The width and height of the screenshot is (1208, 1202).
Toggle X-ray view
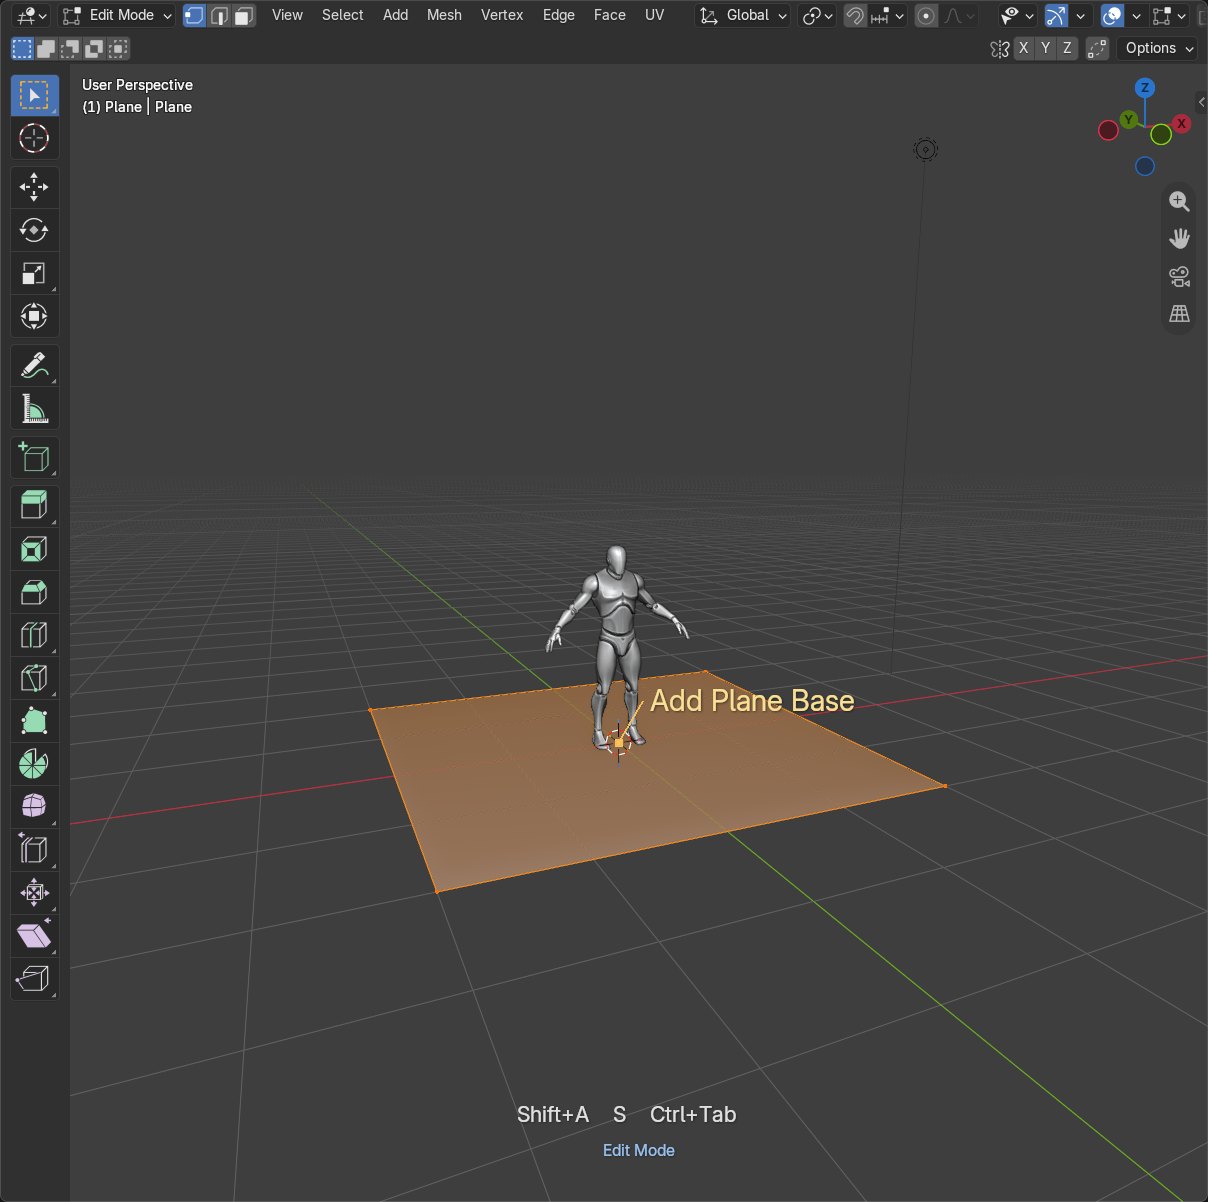tap(1204, 15)
